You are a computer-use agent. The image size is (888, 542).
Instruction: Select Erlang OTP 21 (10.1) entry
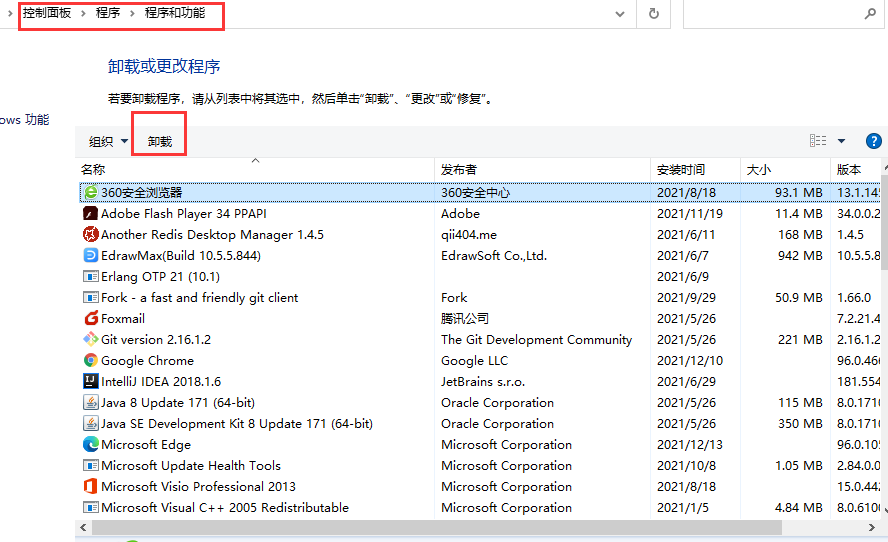[x=160, y=276]
